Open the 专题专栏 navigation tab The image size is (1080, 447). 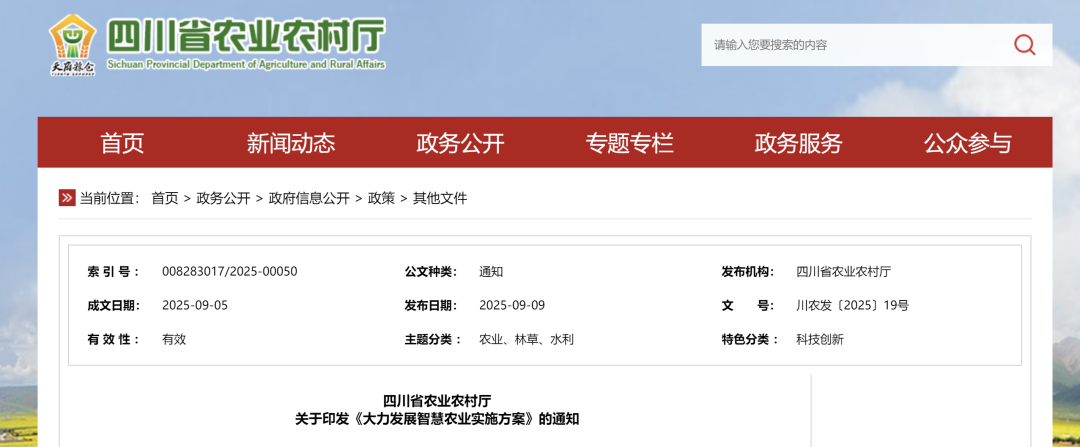coord(630,143)
